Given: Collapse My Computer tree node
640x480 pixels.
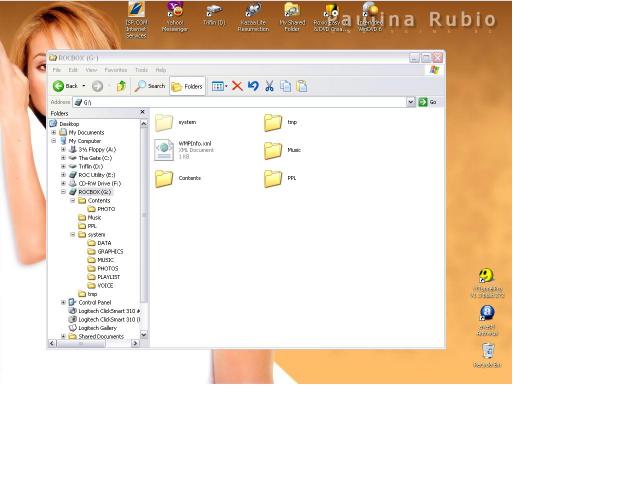Looking at the screenshot, I should 53,141.
